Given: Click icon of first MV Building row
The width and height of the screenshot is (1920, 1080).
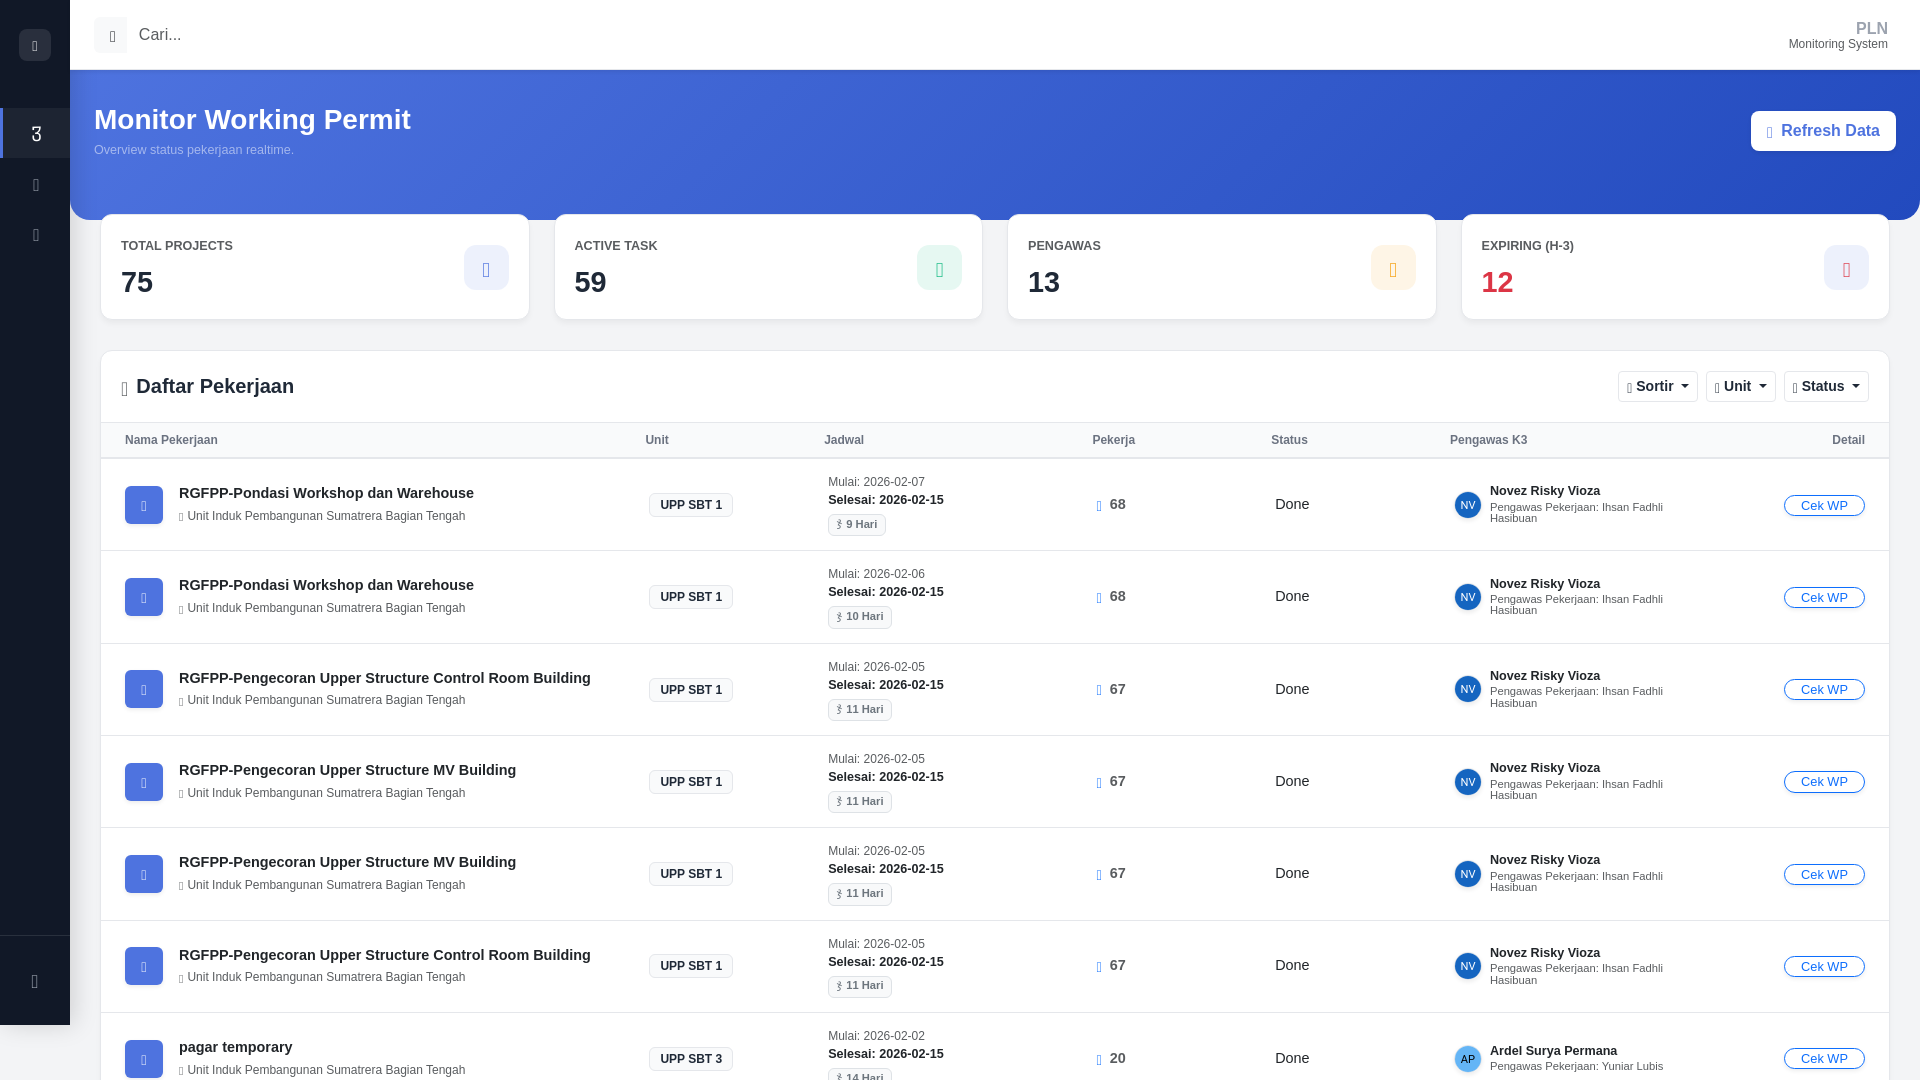Looking at the screenshot, I should (144, 782).
